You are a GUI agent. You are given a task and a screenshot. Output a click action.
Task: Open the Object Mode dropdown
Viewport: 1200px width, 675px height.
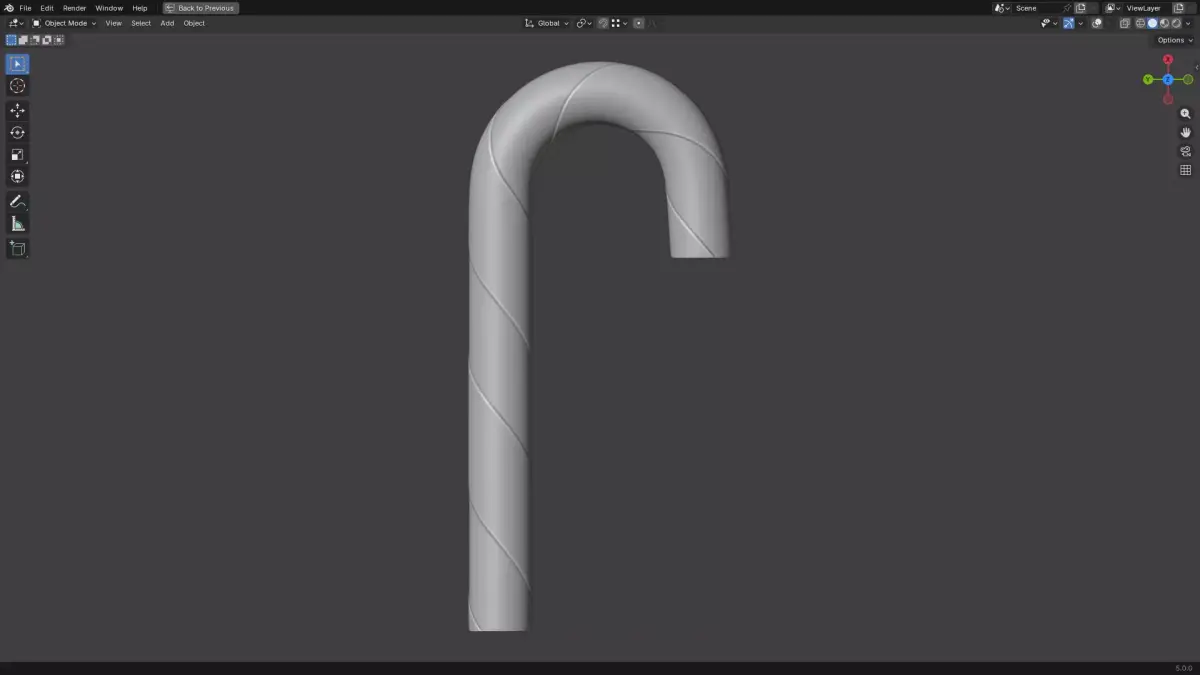(x=66, y=23)
